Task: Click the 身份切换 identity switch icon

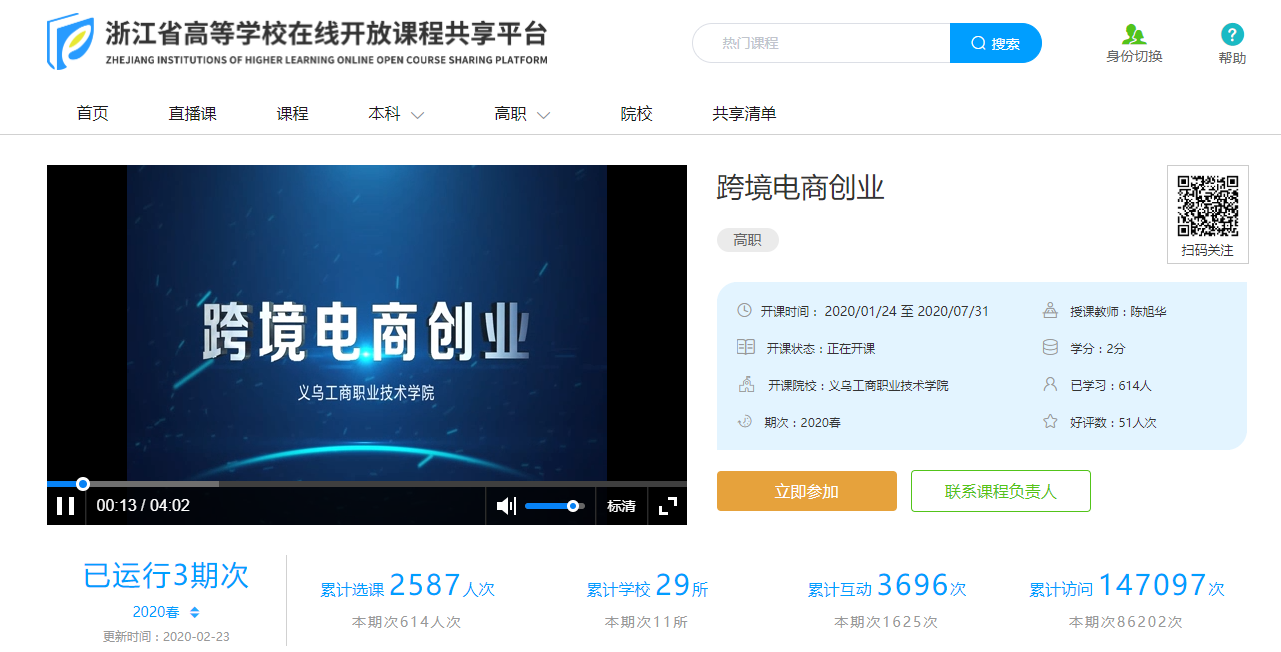Action: [x=1134, y=35]
